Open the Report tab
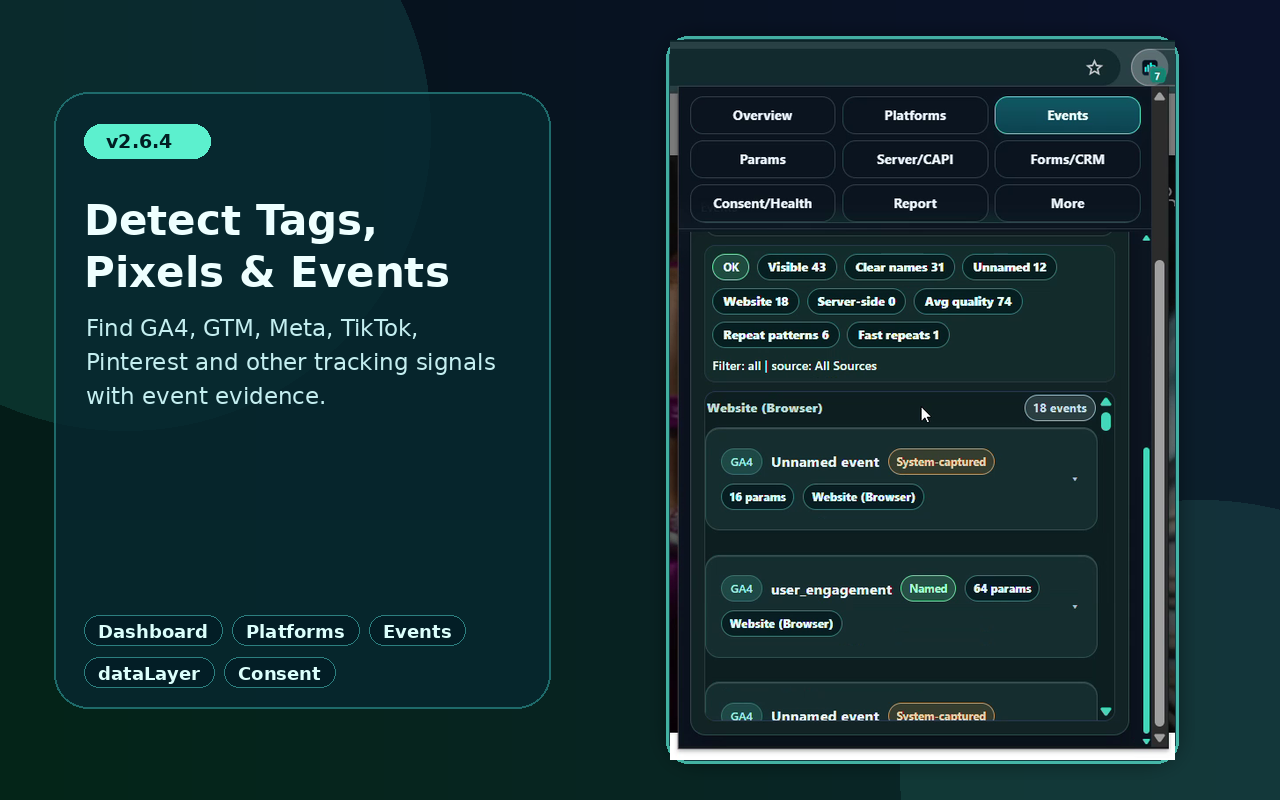 (x=915, y=203)
